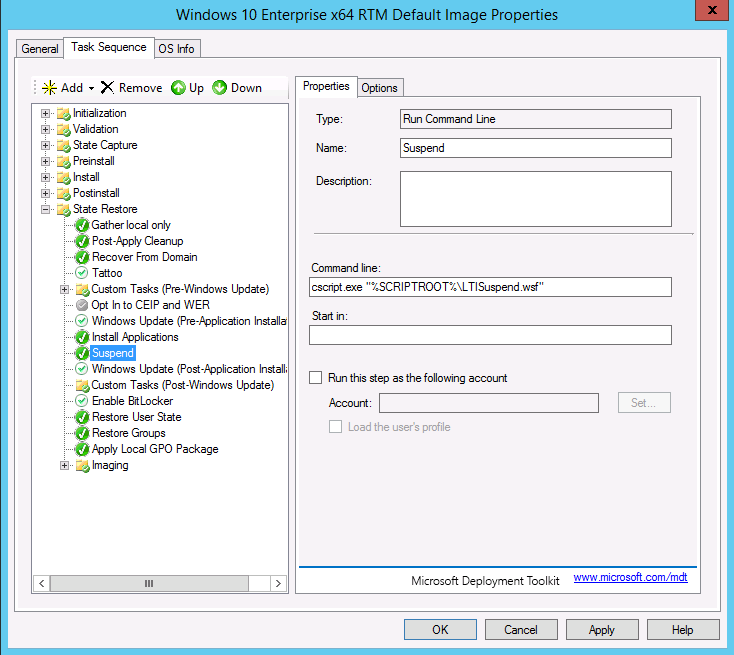This screenshot has height=655, width=734.
Task: Open the Add dropdown arrow
Action: click(x=91, y=89)
